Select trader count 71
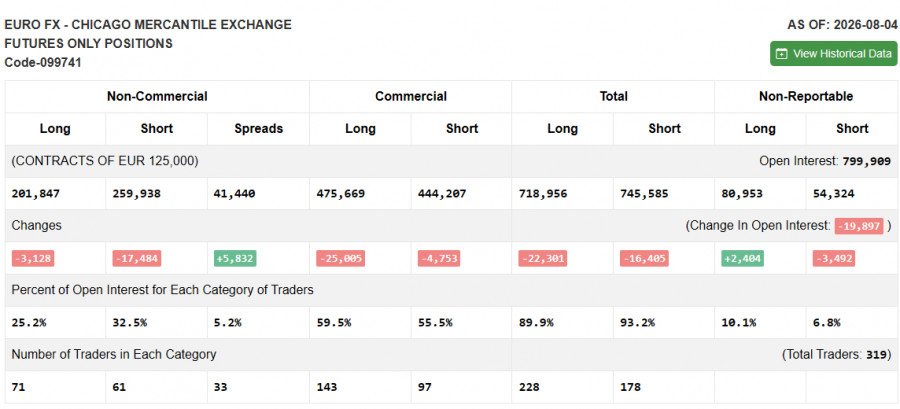900x409 pixels. (18, 387)
